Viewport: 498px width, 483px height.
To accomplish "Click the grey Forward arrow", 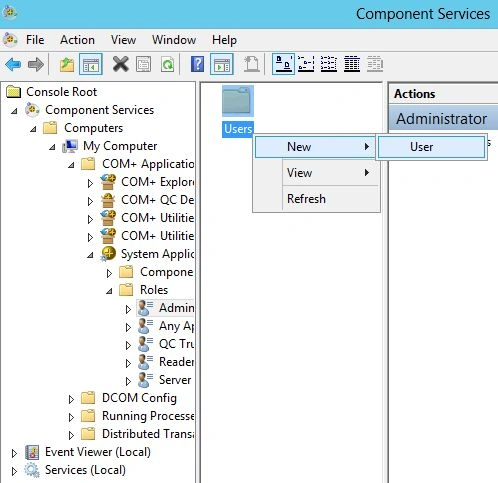I will 36,64.
